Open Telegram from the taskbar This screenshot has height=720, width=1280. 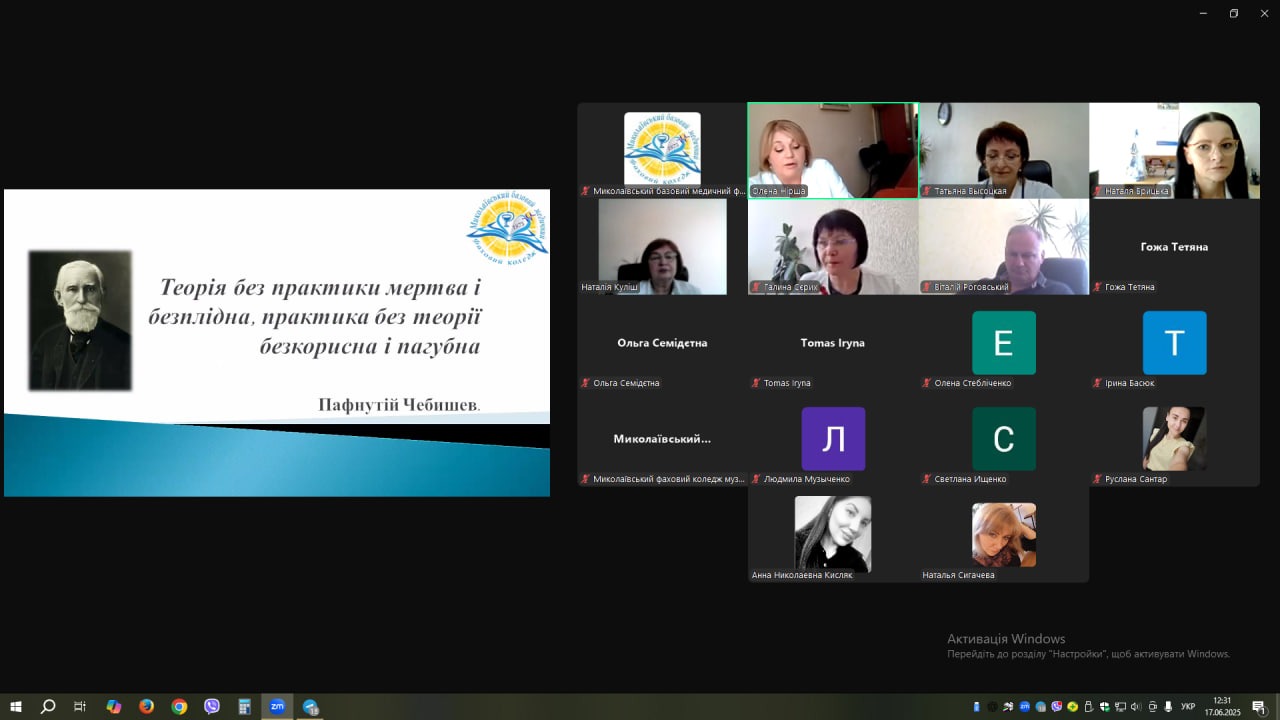(310, 706)
